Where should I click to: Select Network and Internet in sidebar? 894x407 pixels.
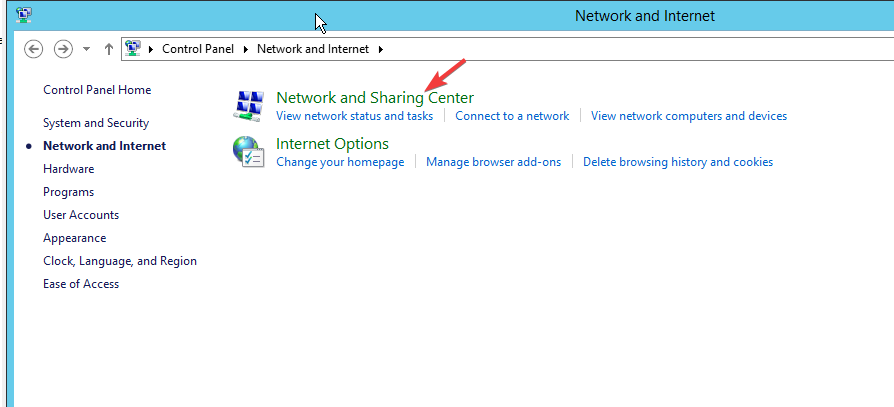(104, 146)
